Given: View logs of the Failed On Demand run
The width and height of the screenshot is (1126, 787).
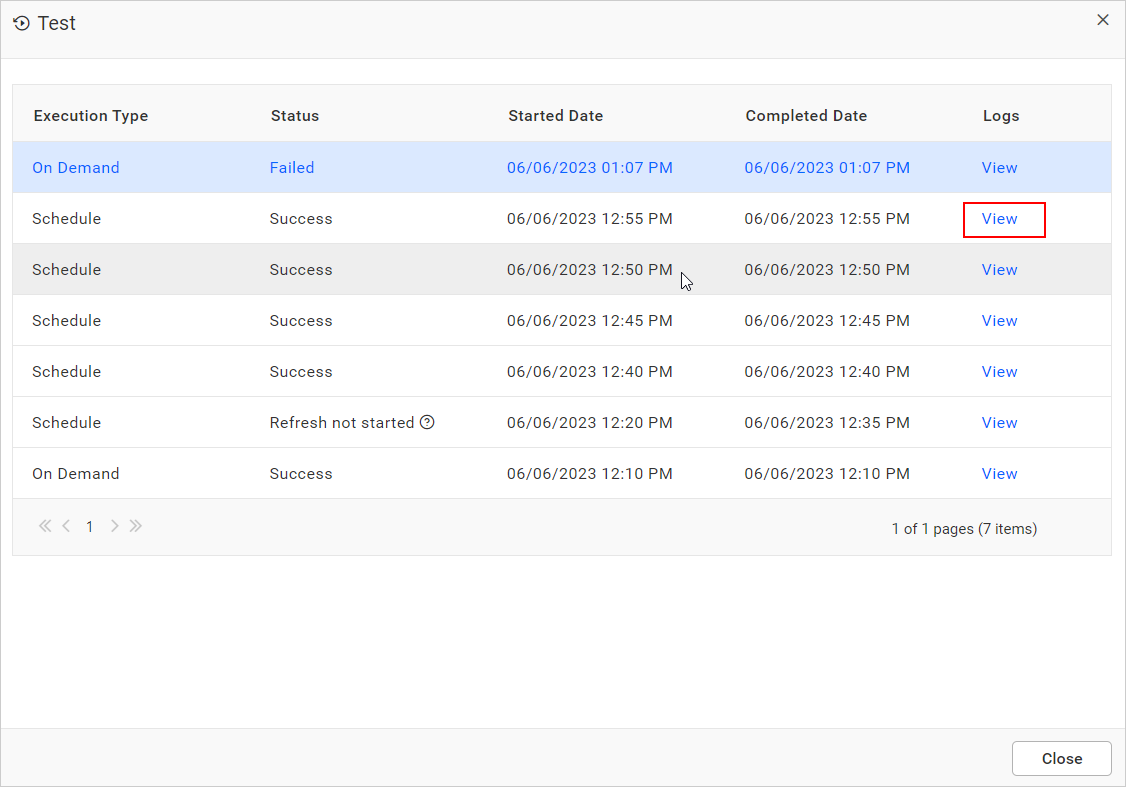Looking at the screenshot, I should click(x=999, y=167).
